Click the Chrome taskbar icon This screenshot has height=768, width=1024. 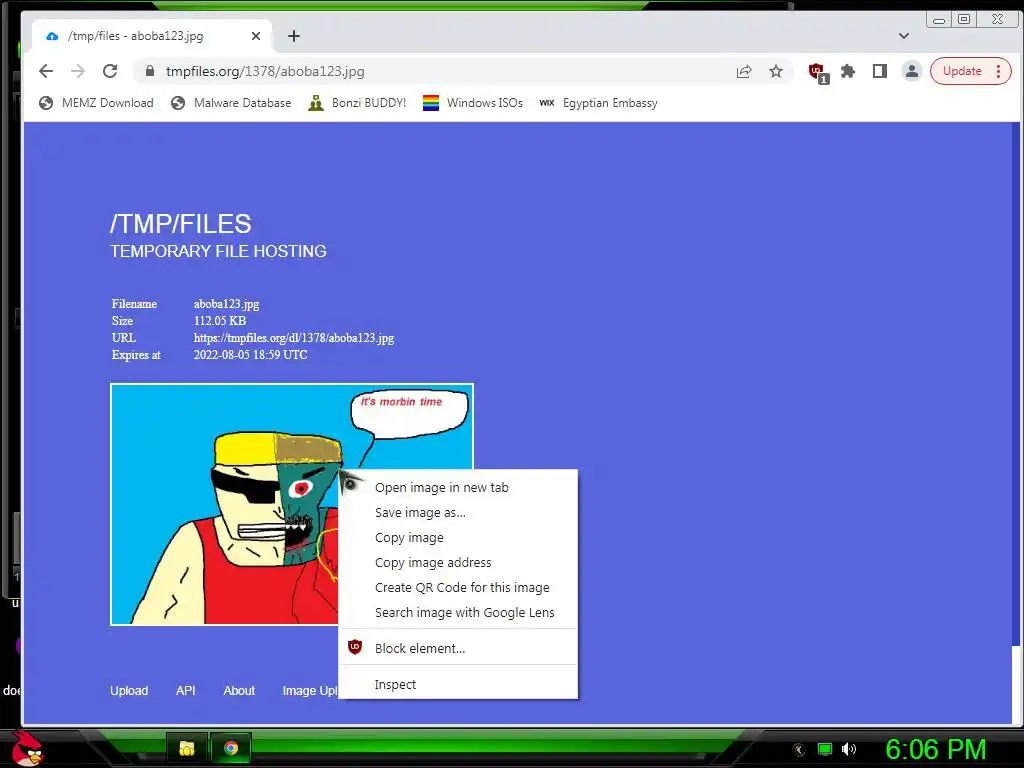(231, 748)
